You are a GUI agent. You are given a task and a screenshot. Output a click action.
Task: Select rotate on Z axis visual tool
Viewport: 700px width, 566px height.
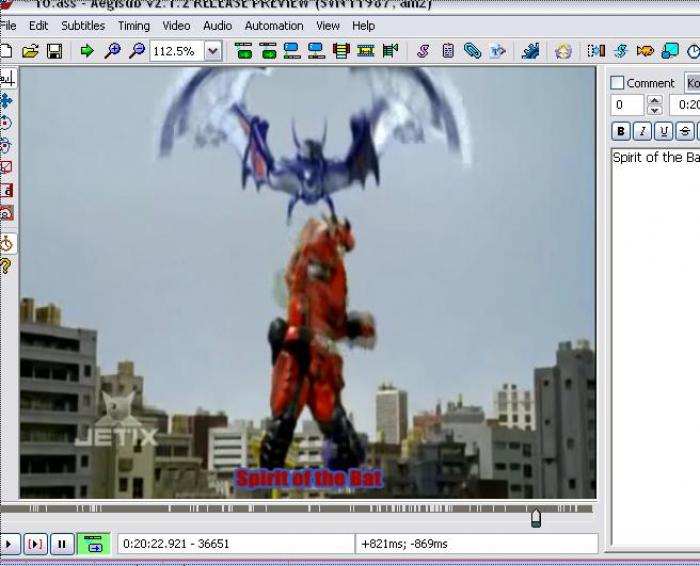click(x=6, y=123)
